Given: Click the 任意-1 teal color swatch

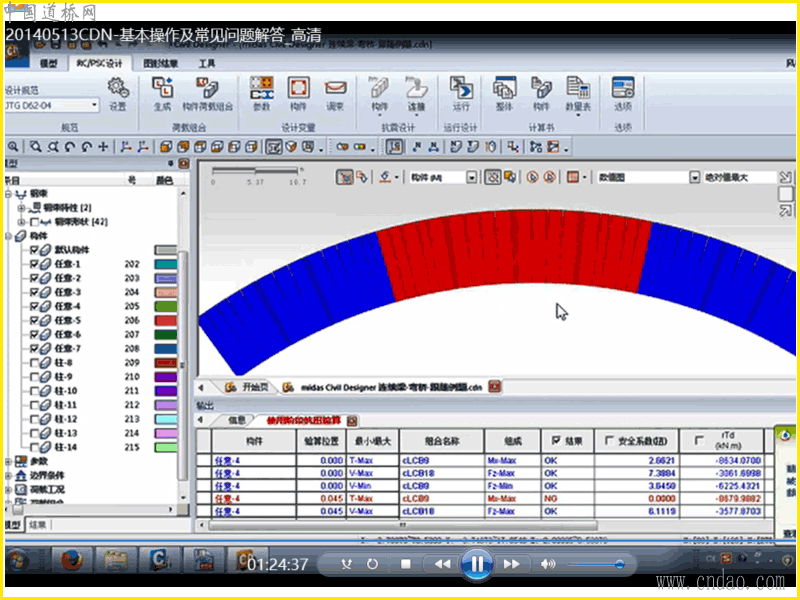Looking at the screenshot, I should pyautogui.click(x=166, y=264).
